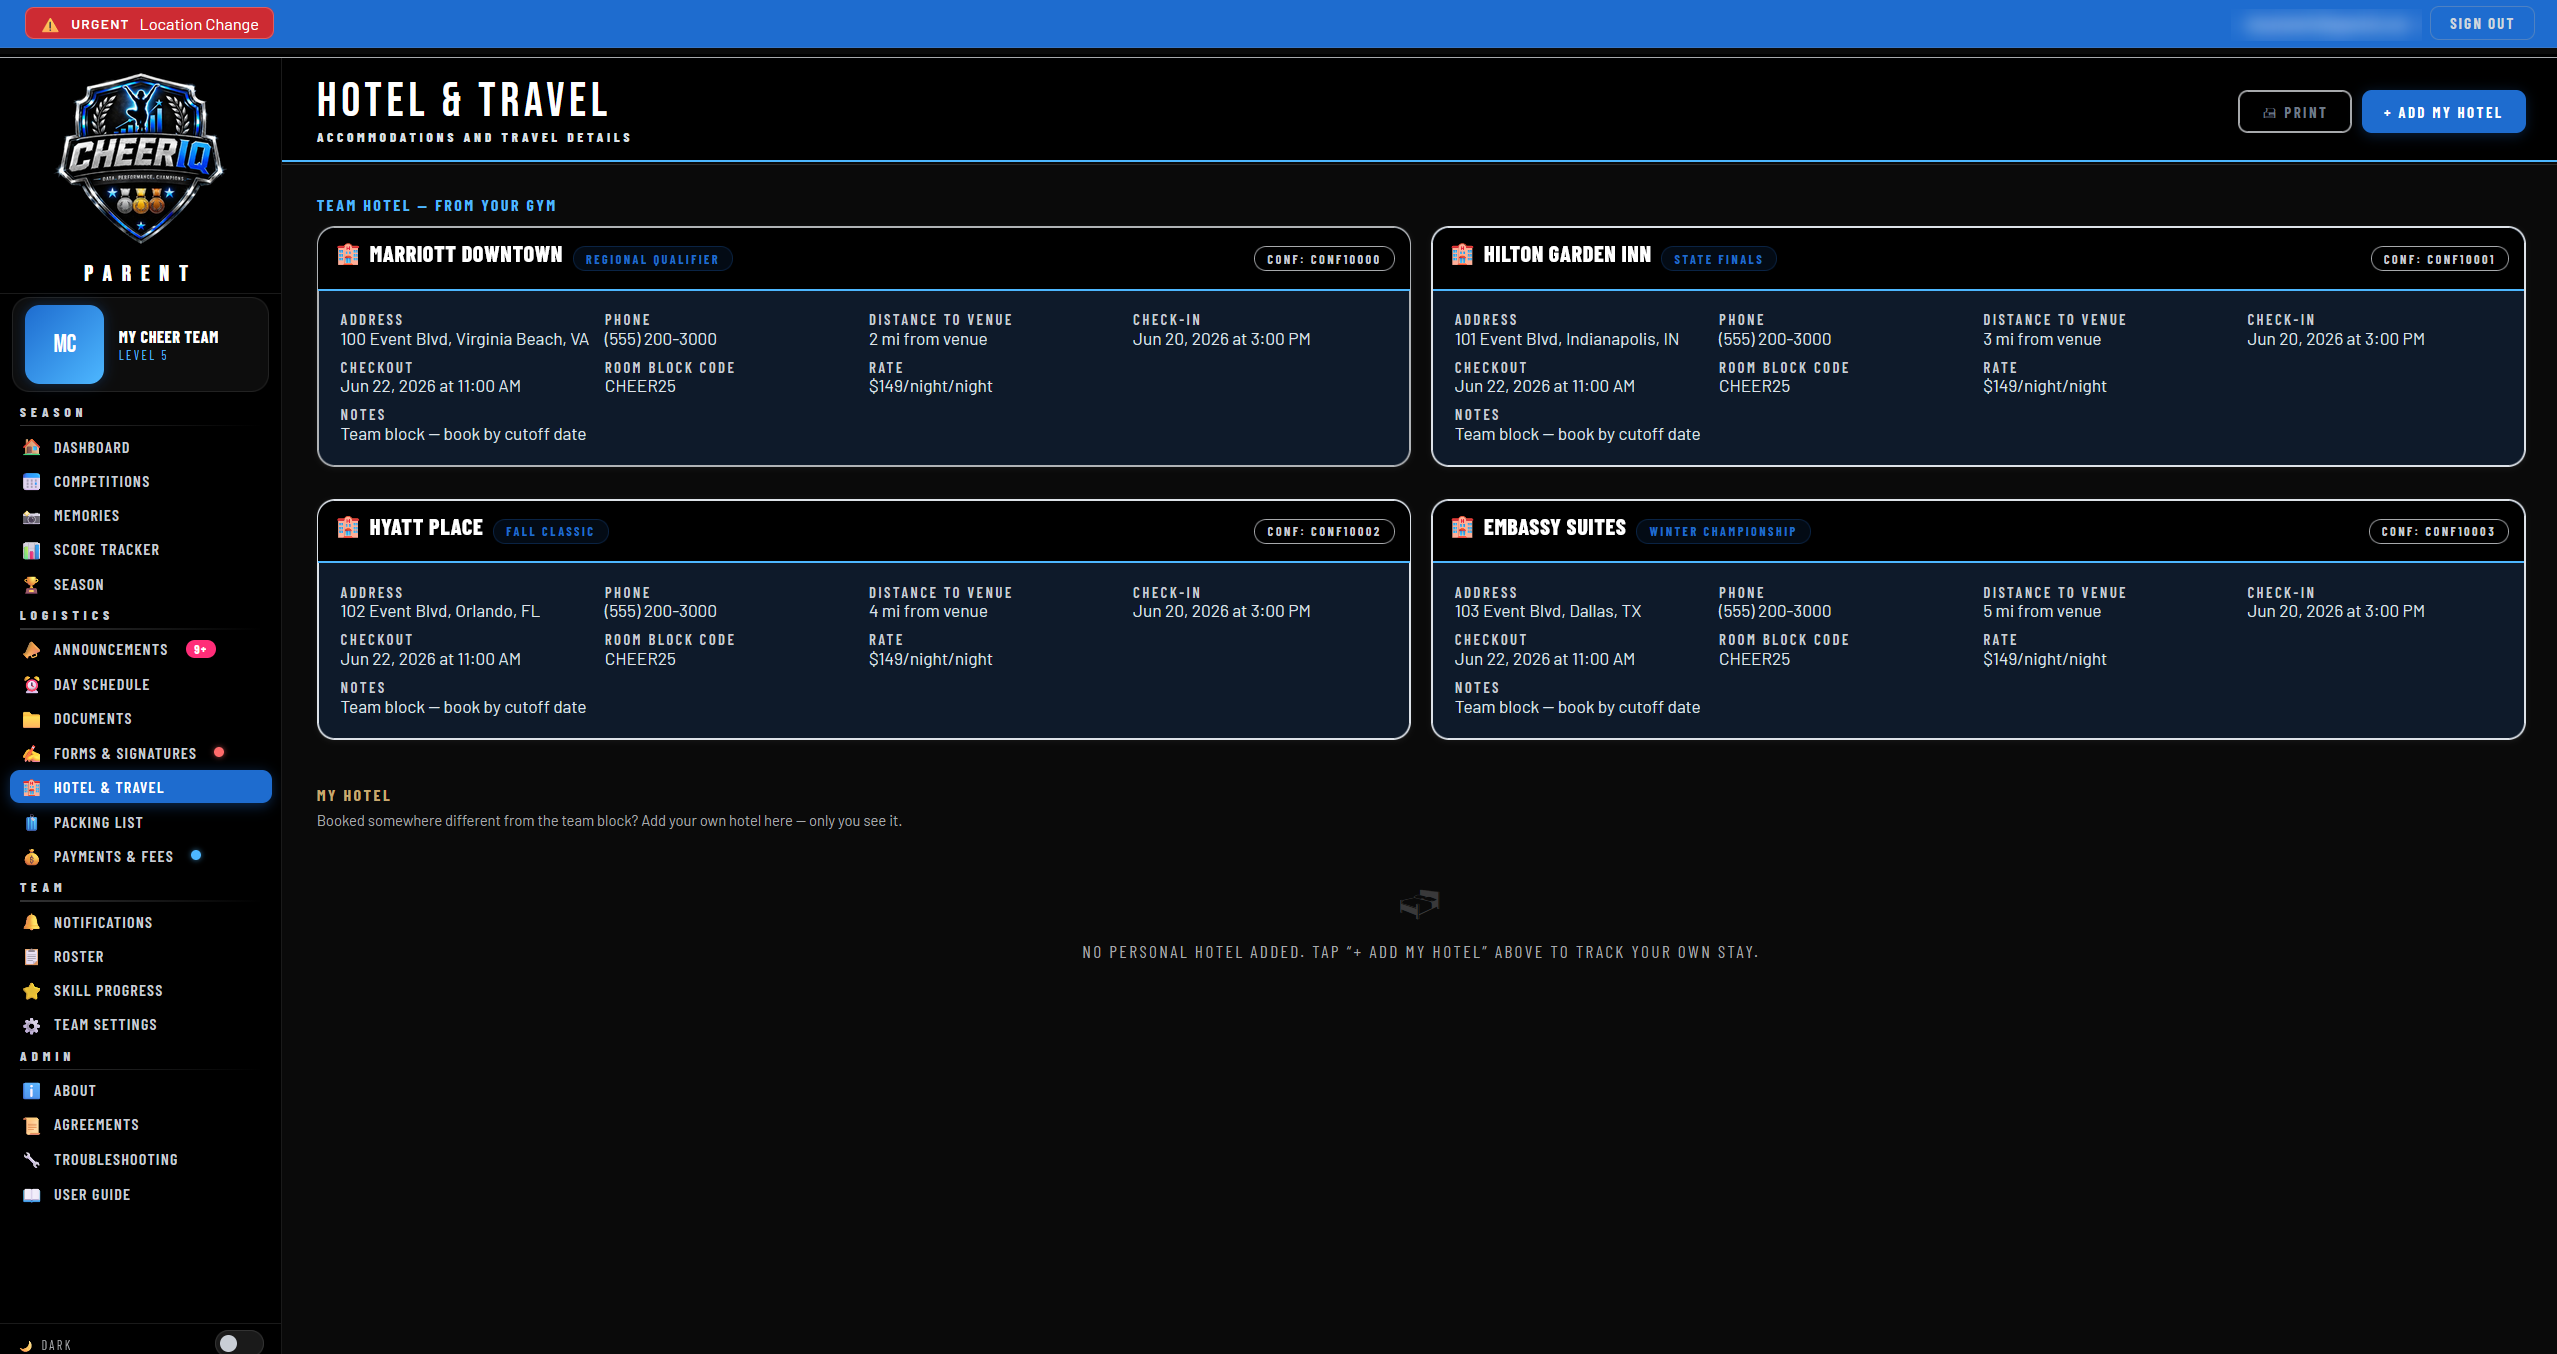The width and height of the screenshot is (2557, 1354).
Task: Click the Hotel & Travel sidebar hotel icon
Action: tap(32, 788)
